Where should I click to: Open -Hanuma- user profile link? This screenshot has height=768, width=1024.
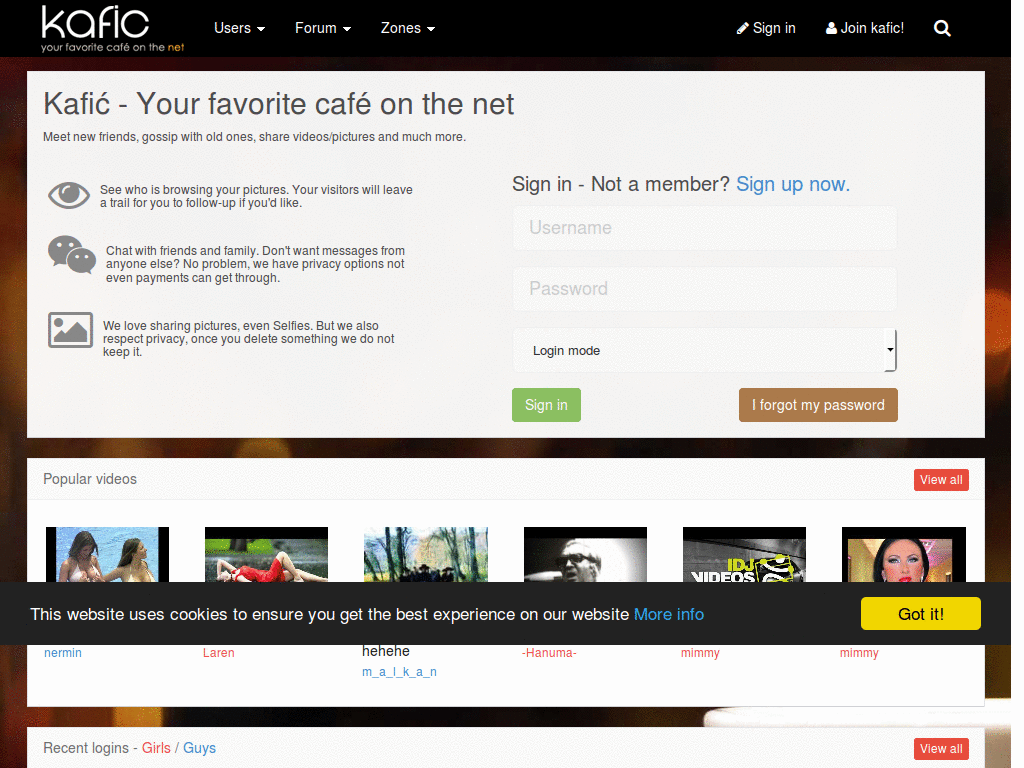click(549, 653)
